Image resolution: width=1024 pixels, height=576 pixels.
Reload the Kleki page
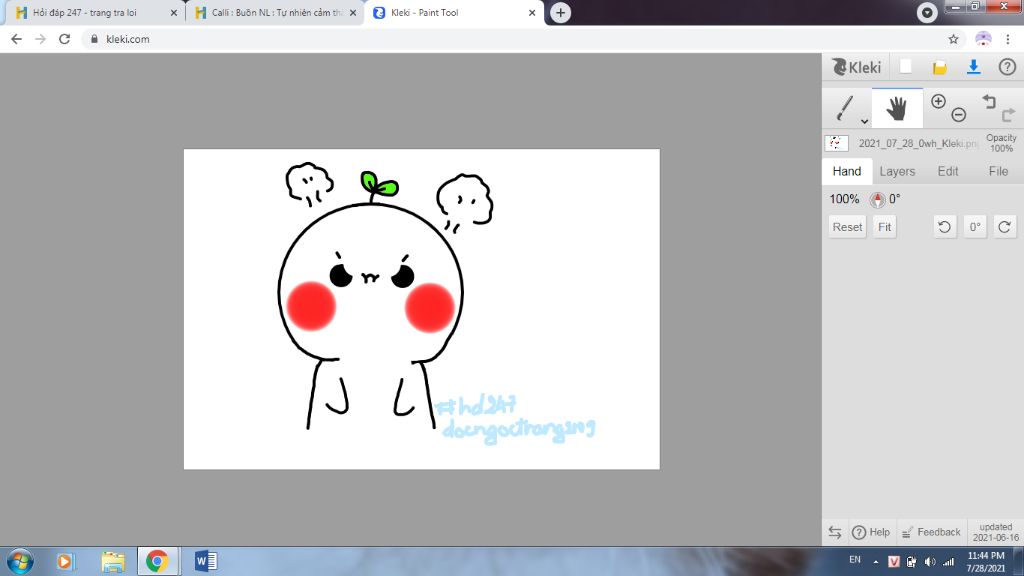pyautogui.click(x=64, y=39)
